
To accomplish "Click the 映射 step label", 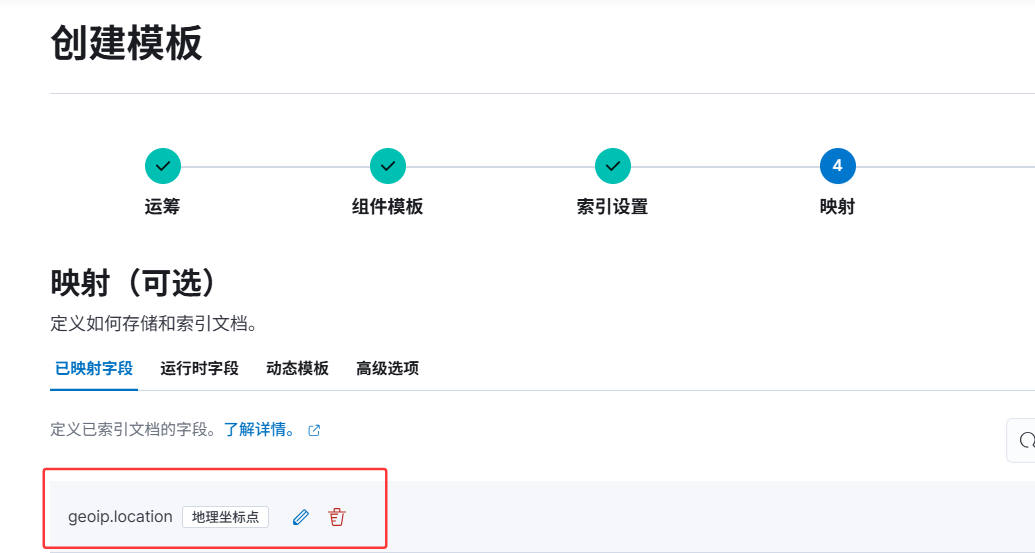I will tap(838, 207).
